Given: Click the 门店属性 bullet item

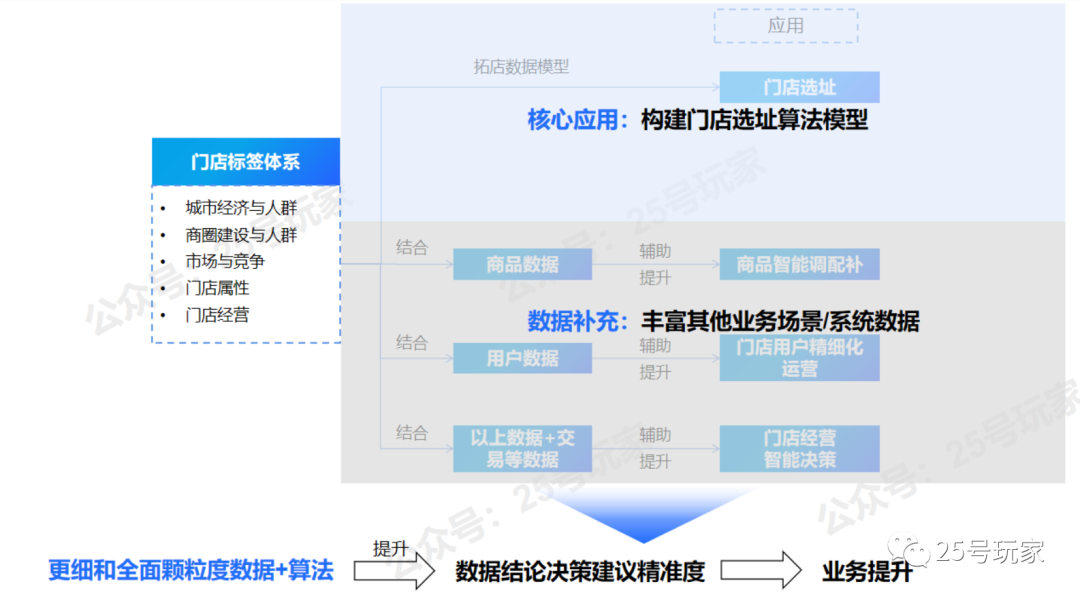Looking at the screenshot, I should coord(217,288).
